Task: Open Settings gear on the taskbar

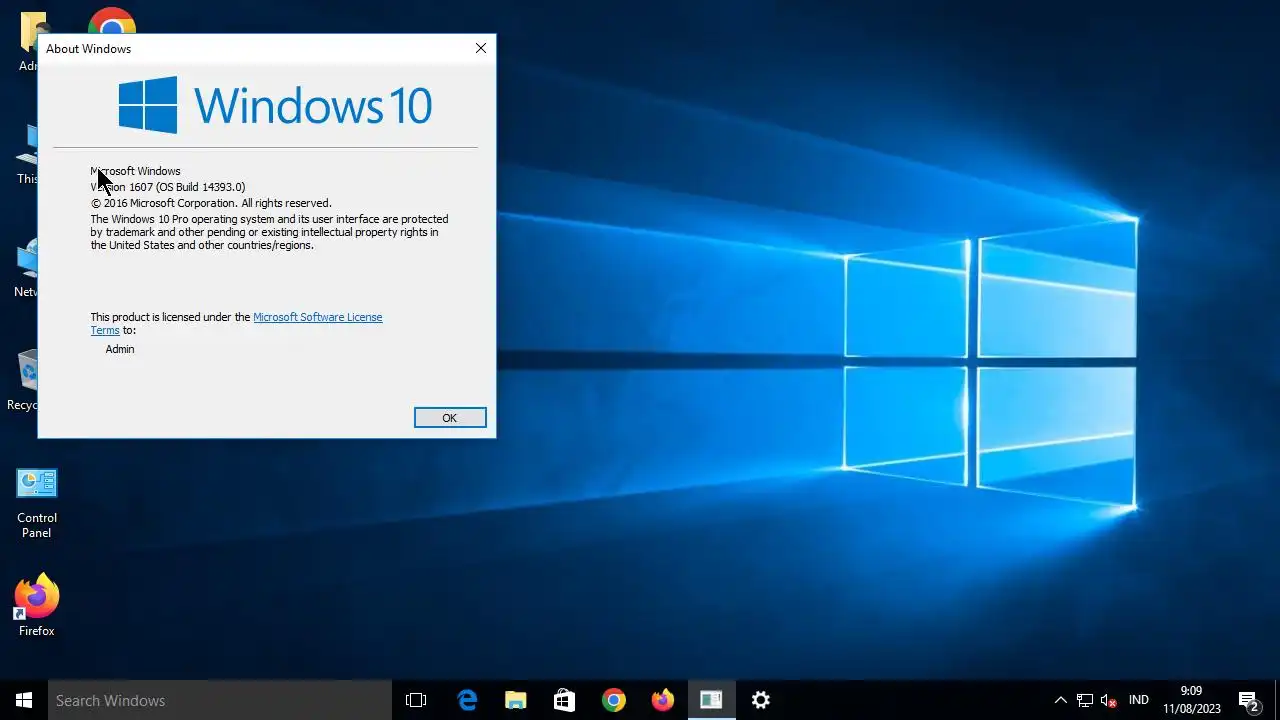Action: point(761,700)
